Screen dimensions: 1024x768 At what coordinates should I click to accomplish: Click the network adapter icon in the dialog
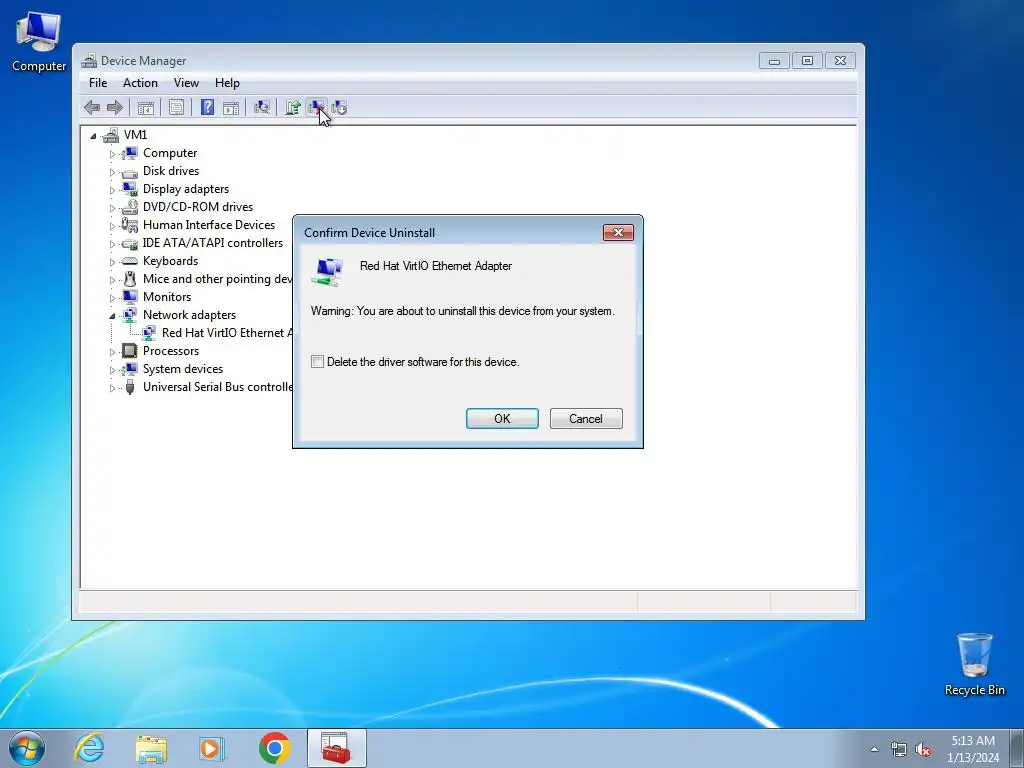coord(327,270)
